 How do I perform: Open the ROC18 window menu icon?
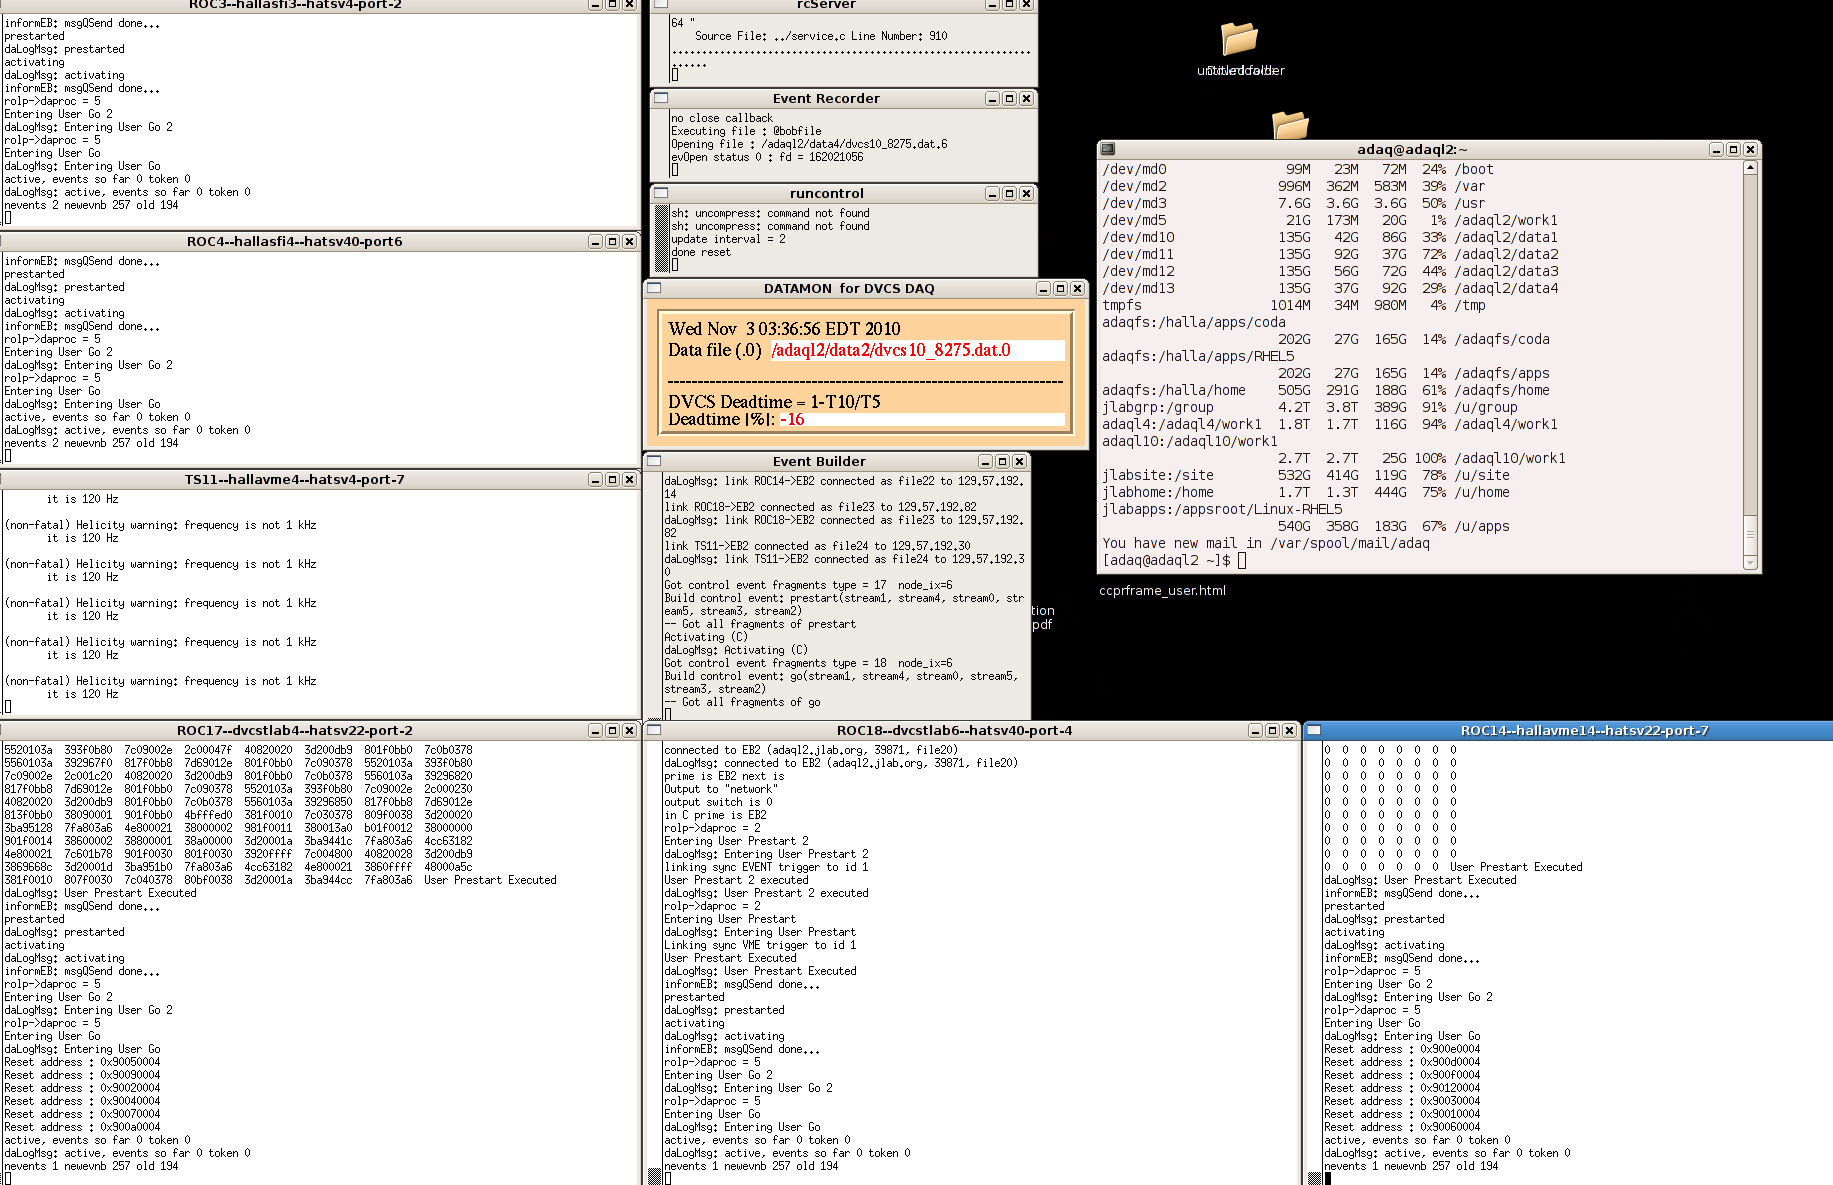pyautogui.click(x=654, y=730)
